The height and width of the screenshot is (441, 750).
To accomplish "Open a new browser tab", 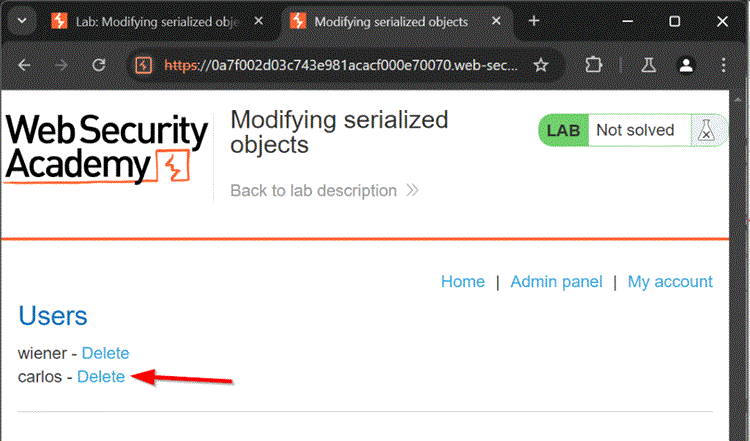I will 534,21.
